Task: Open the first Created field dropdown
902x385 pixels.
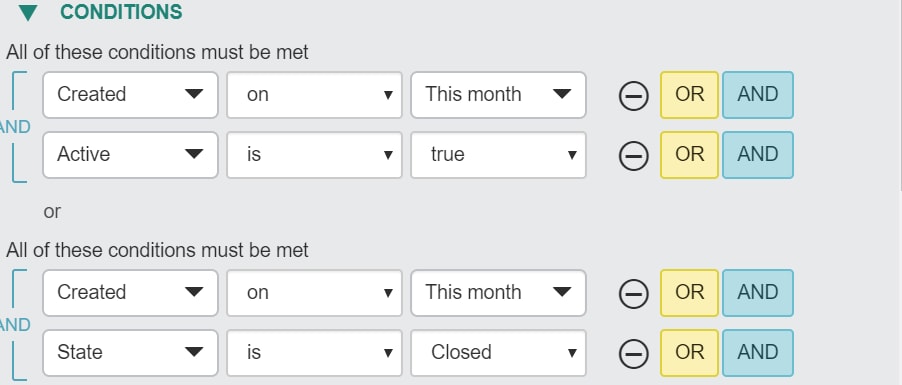Action: pos(130,95)
